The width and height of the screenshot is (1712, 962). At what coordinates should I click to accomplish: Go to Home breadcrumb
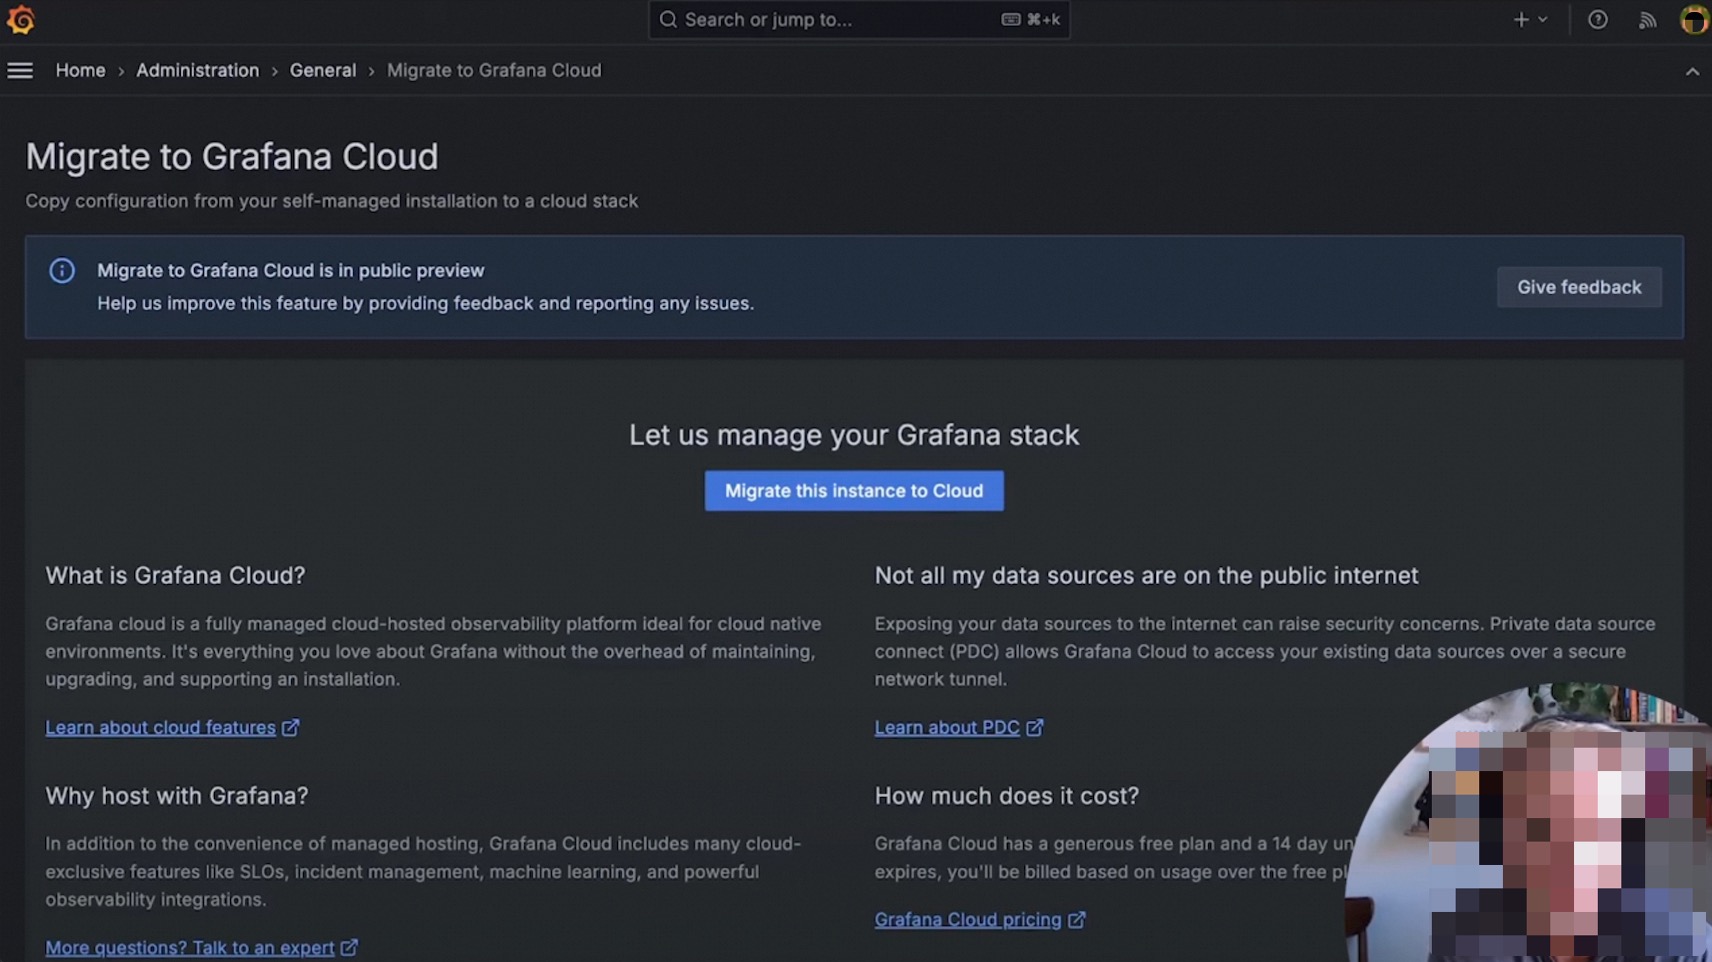80,71
